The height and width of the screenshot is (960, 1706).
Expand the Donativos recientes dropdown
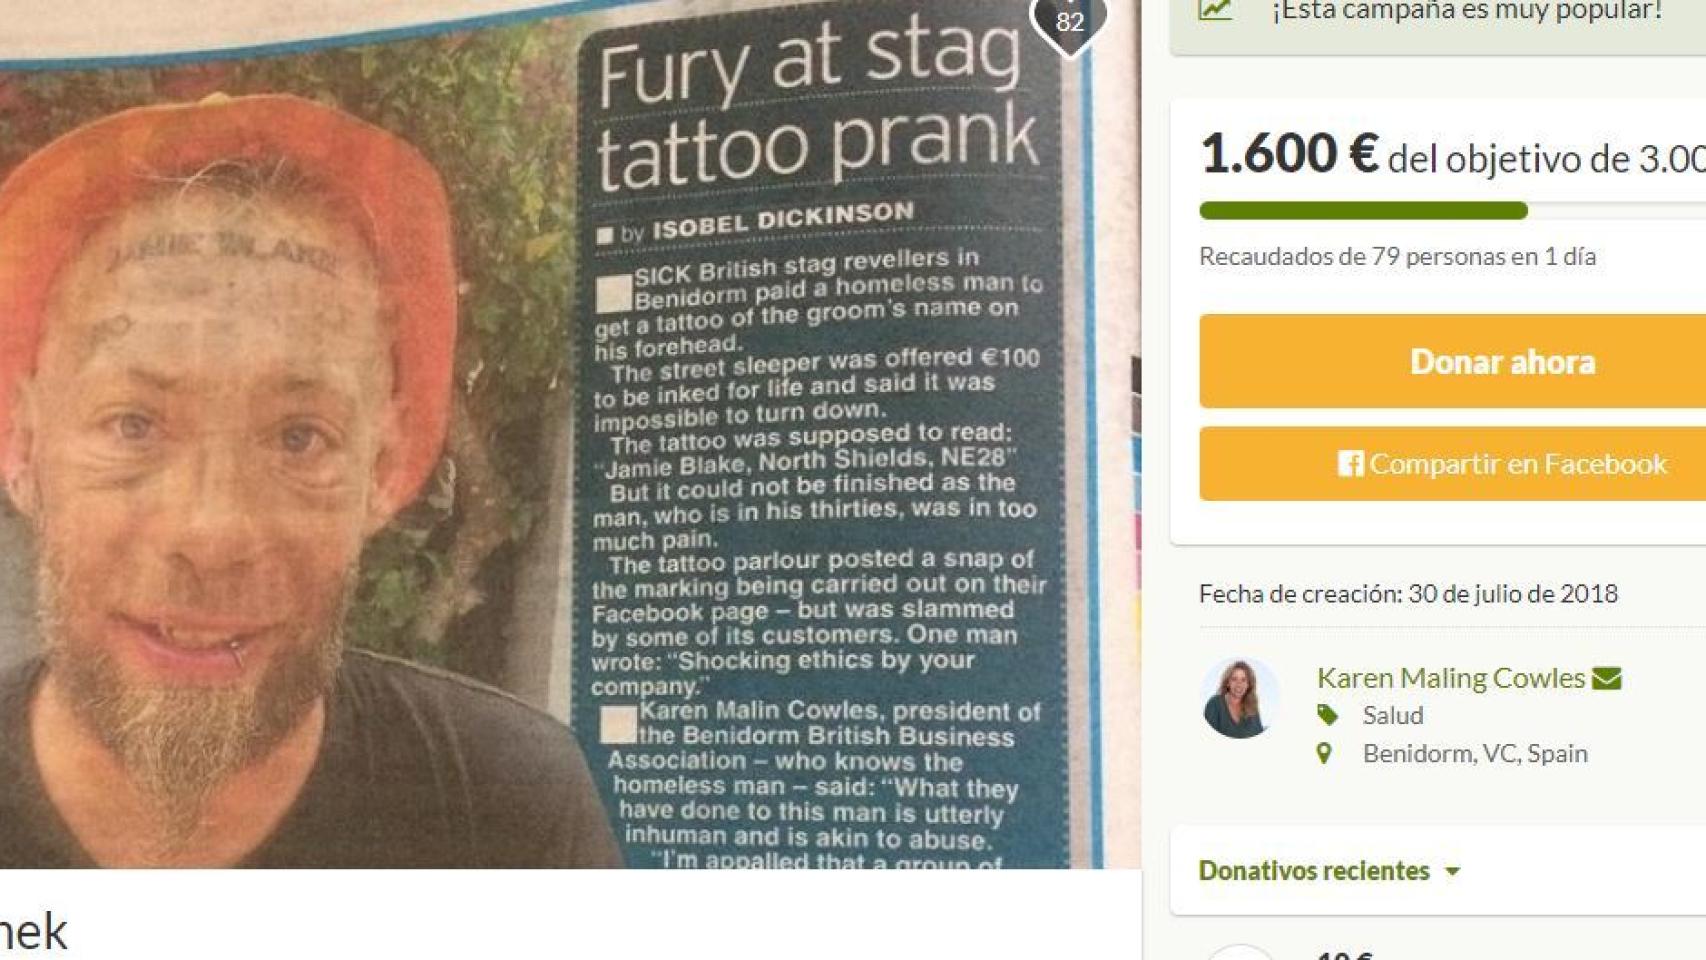1330,871
